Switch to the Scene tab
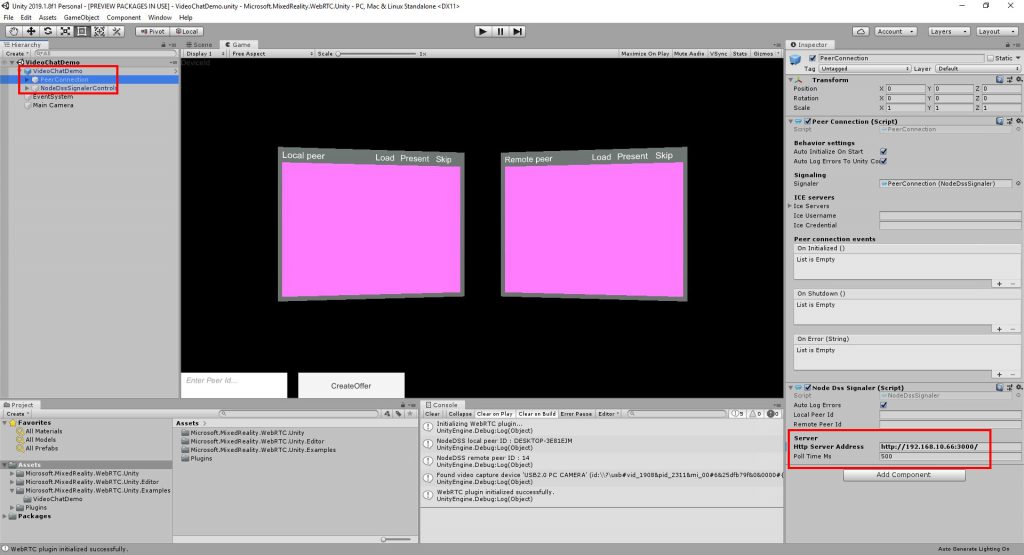Image resolution: width=1024 pixels, height=555 pixels. [199, 44]
